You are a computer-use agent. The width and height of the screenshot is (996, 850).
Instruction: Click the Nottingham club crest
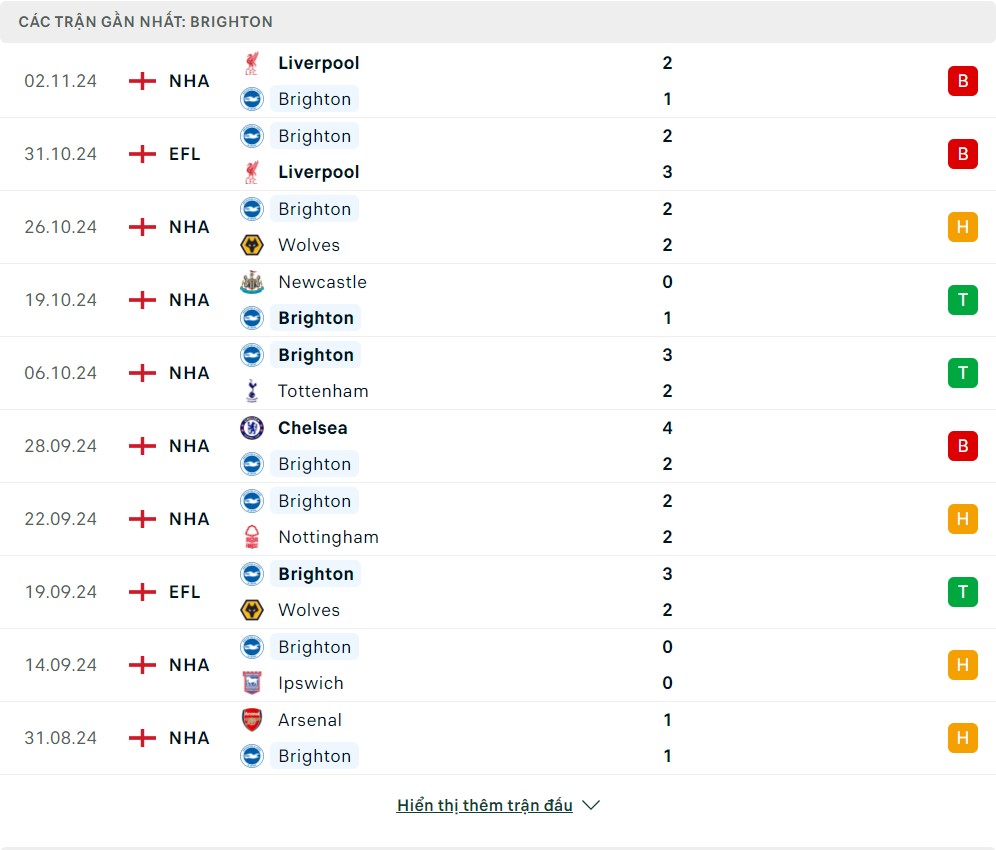[252, 537]
